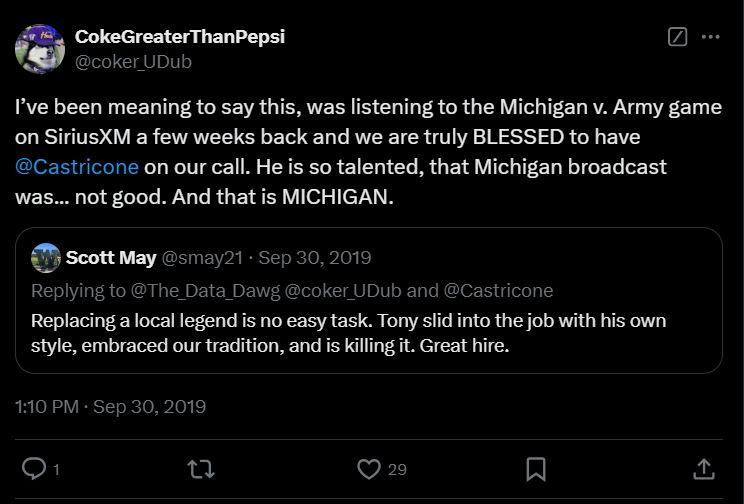Bookmark this tweet

536,468
